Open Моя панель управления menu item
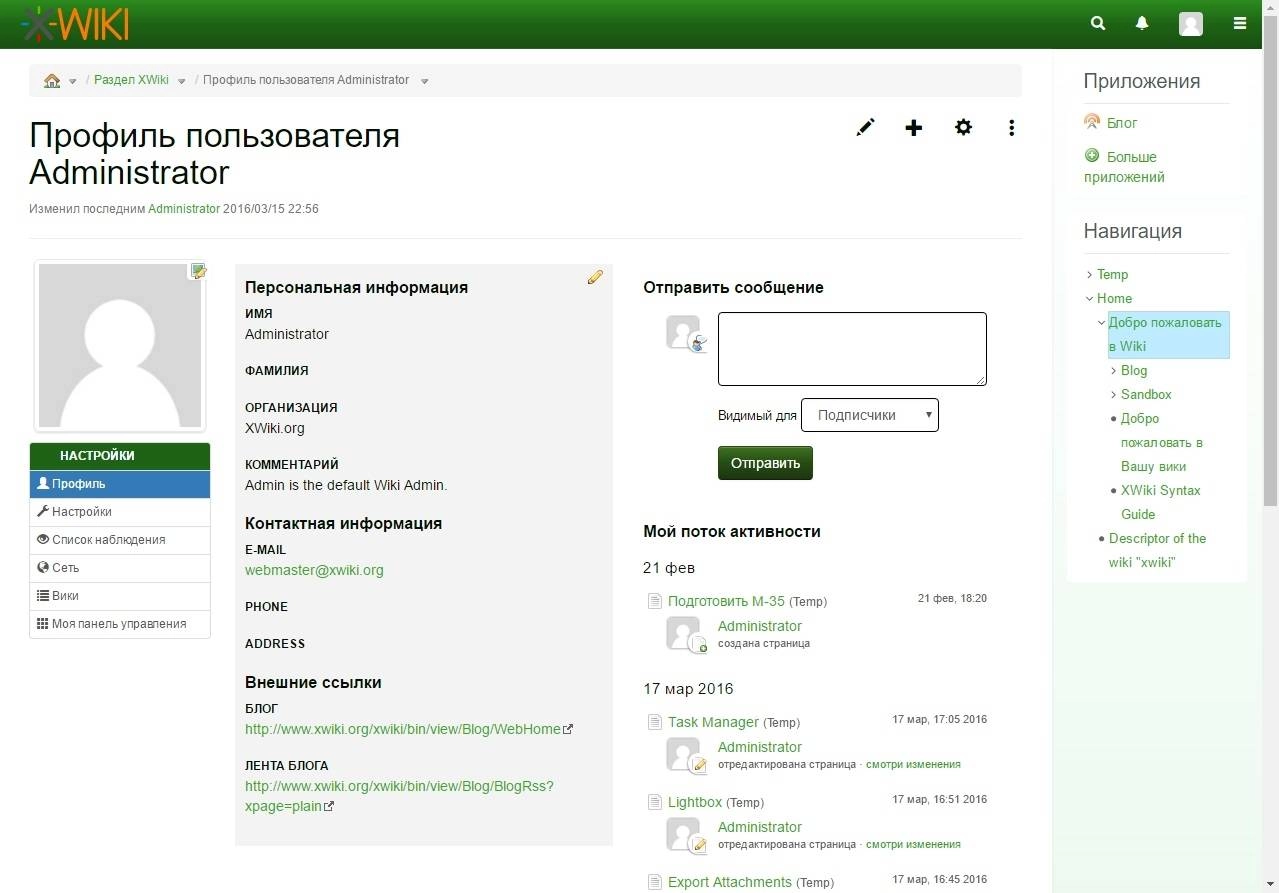 [x=120, y=624]
